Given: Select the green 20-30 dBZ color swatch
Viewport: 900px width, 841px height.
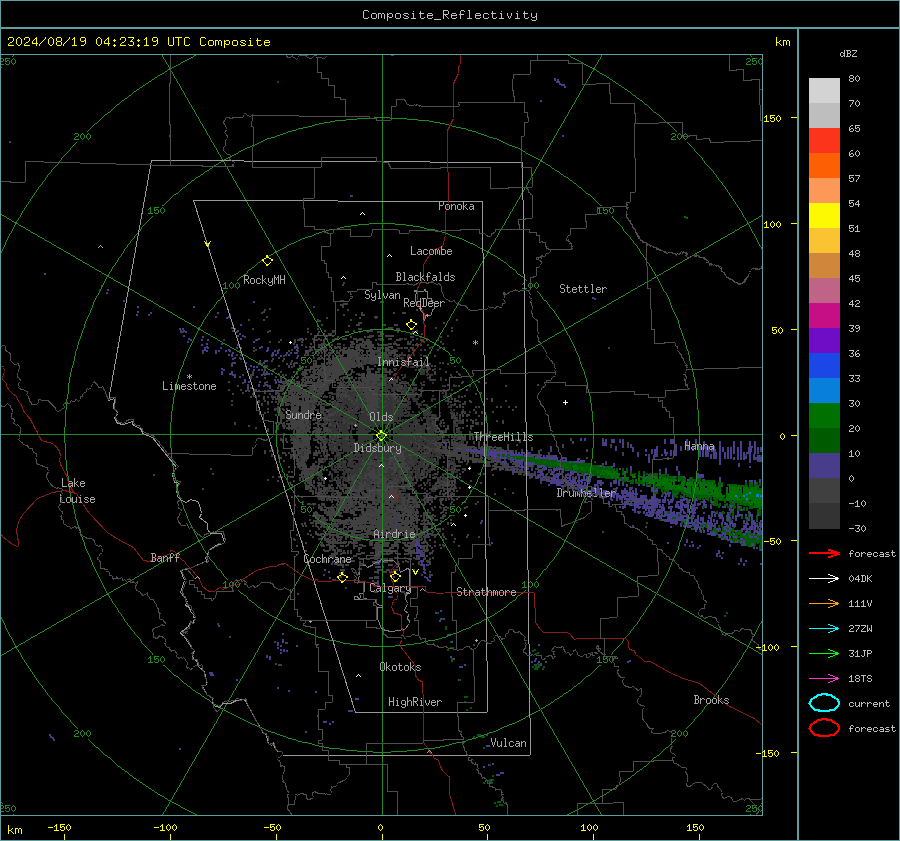Looking at the screenshot, I should pos(824,416).
